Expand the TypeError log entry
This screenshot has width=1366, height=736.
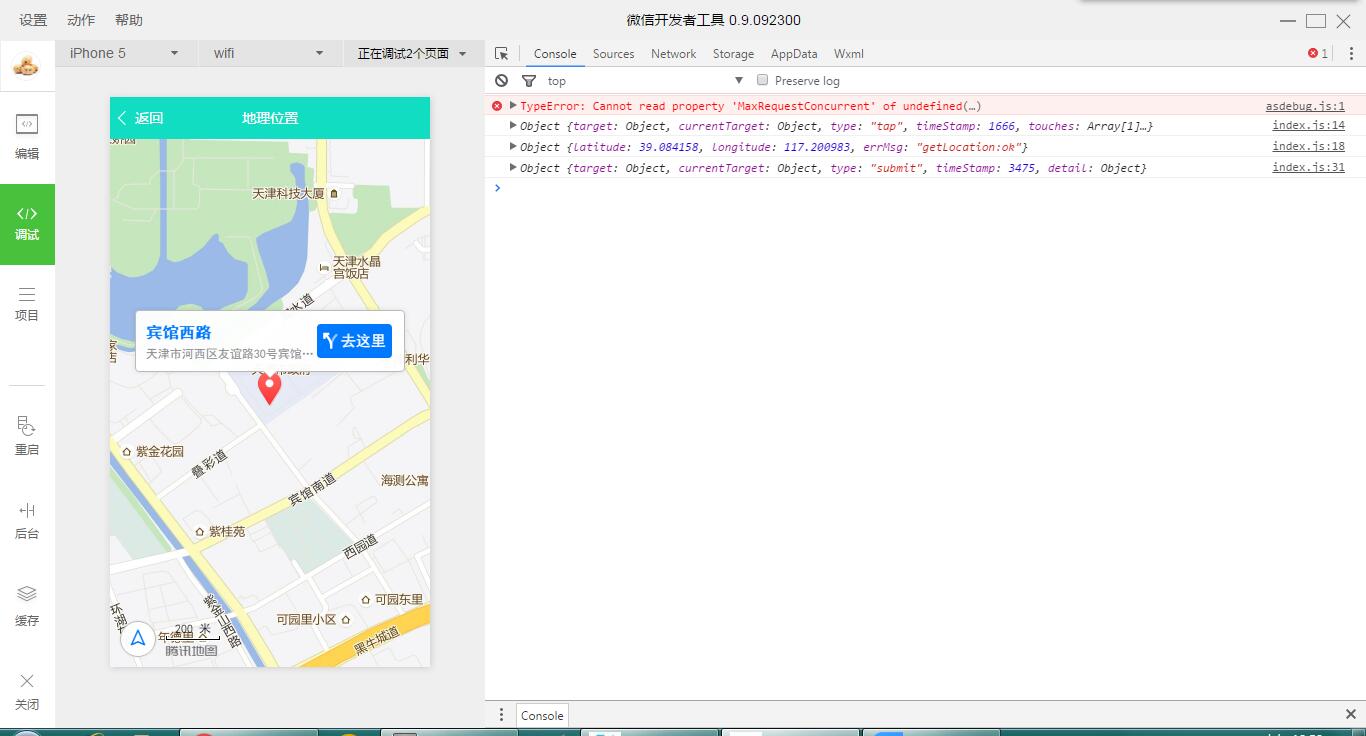pos(513,105)
